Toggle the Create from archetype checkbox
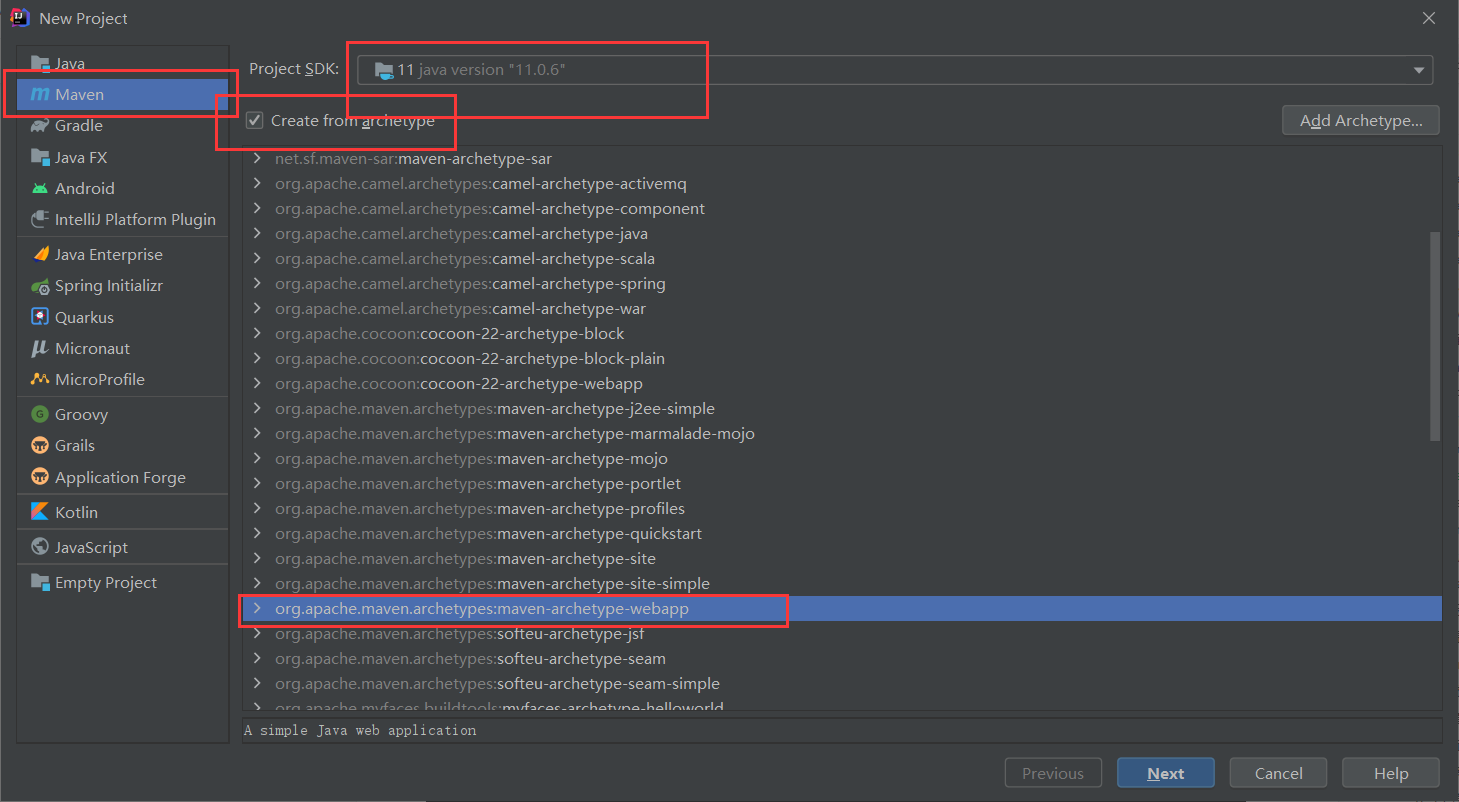The height and width of the screenshot is (802, 1459). (x=255, y=121)
